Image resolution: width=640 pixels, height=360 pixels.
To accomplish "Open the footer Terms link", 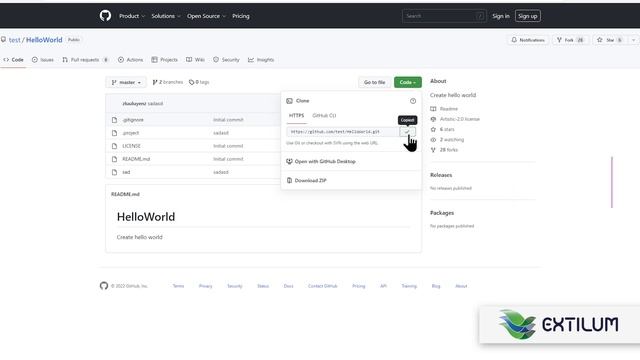I will point(178,286).
